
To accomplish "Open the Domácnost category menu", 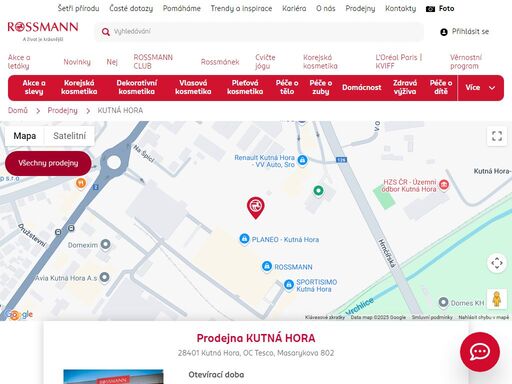I will click(x=361, y=88).
